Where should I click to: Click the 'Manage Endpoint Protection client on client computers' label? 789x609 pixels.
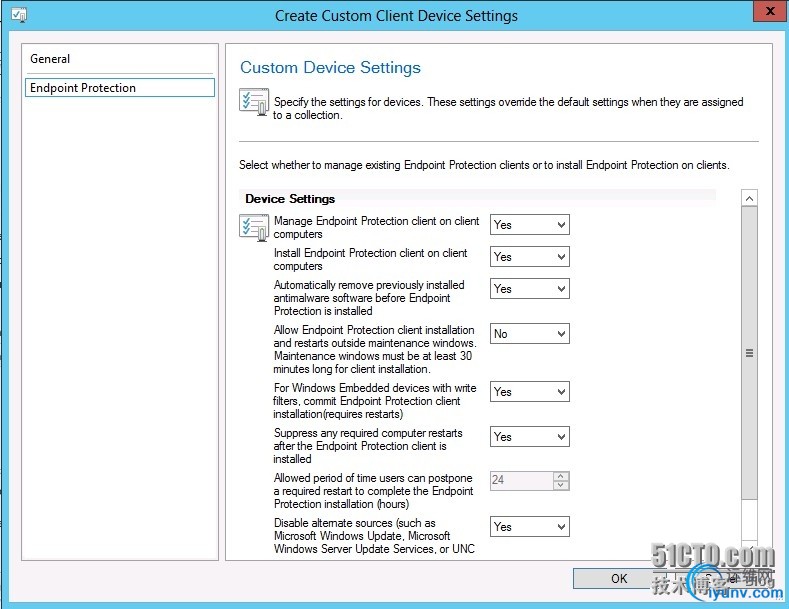point(376,227)
